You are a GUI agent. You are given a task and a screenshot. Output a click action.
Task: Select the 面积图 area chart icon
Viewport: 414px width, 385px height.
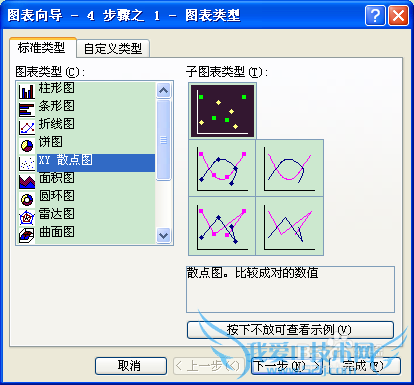pyautogui.click(x=27, y=181)
